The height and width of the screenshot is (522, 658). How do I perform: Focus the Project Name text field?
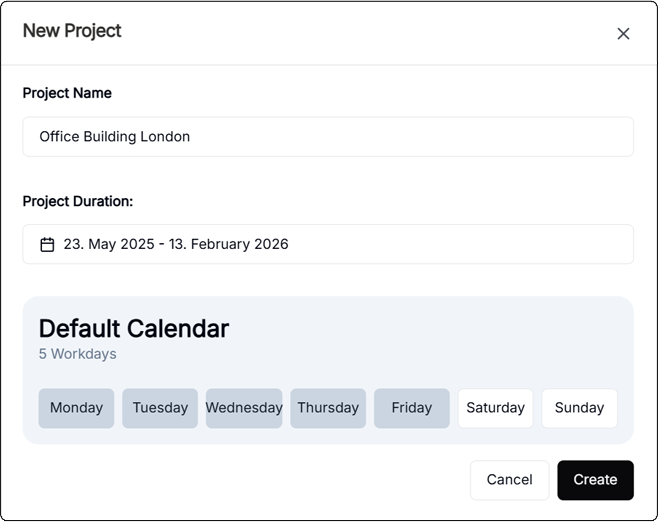pyautogui.click(x=328, y=137)
